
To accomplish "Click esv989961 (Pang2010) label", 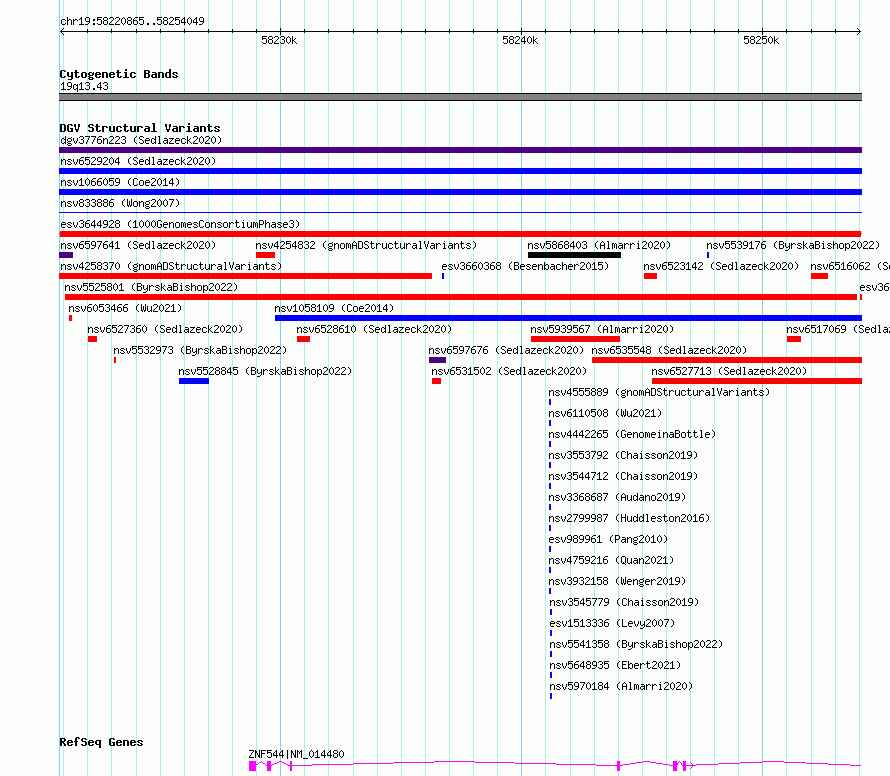I will click(x=608, y=539).
